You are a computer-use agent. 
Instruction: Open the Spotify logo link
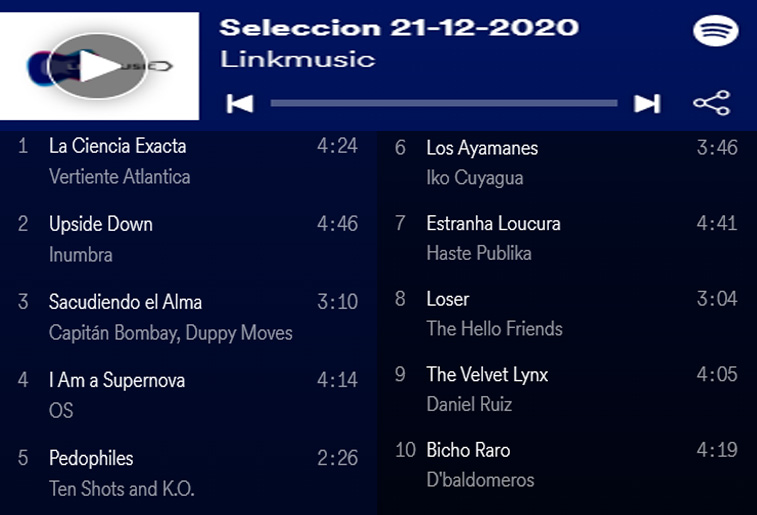point(715,31)
